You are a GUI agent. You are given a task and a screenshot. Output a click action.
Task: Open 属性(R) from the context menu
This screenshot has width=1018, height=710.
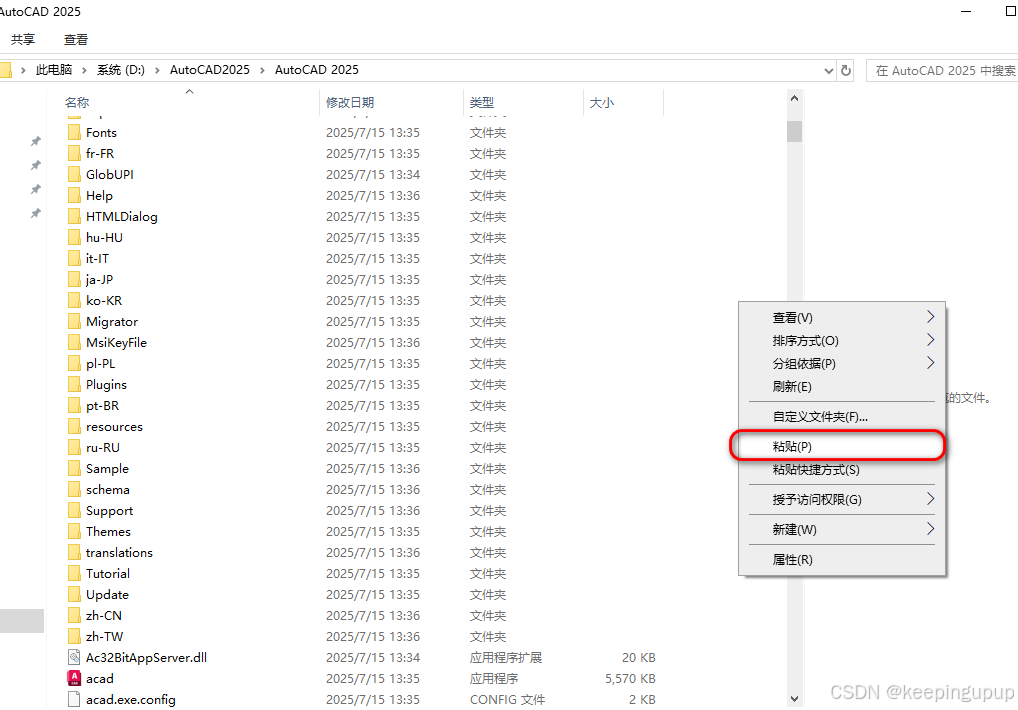coord(841,559)
